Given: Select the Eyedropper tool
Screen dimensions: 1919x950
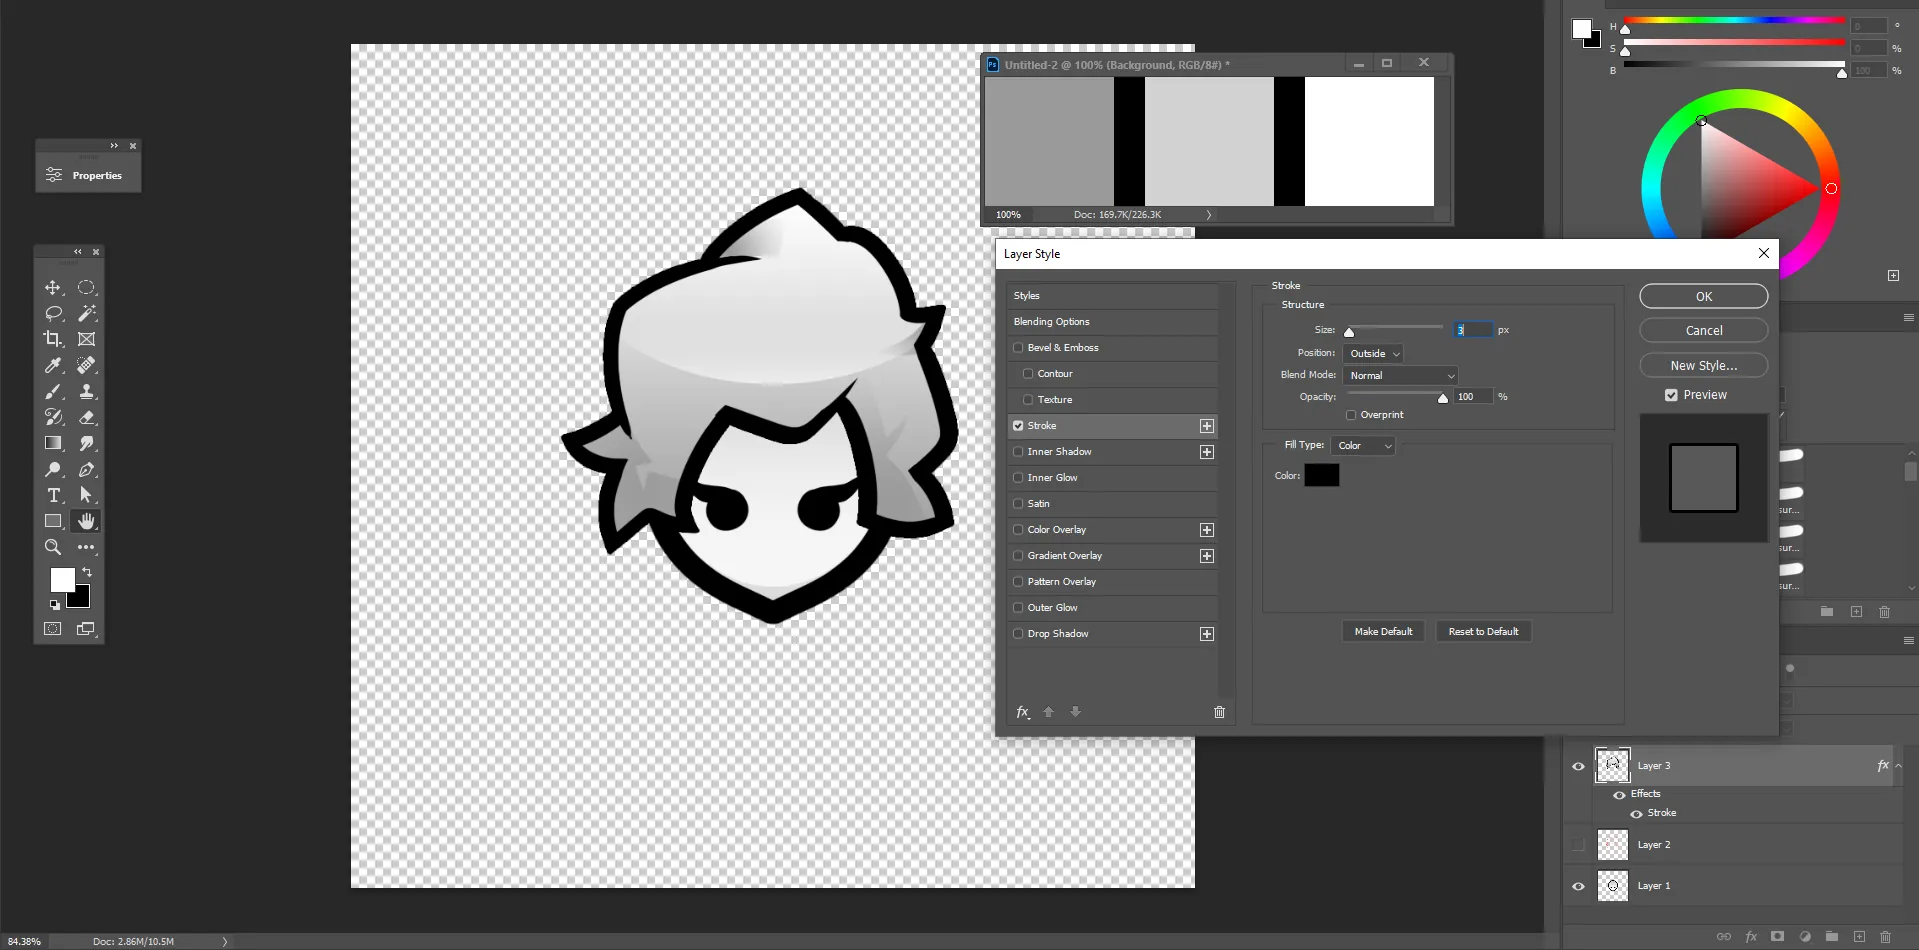Looking at the screenshot, I should pos(53,366).
